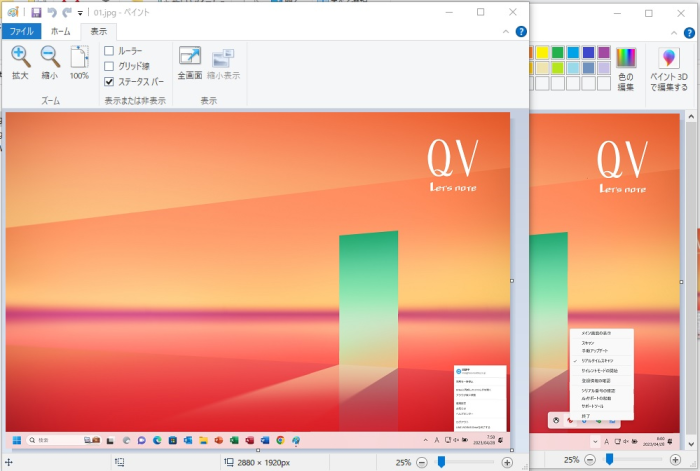Click canvas right-edge resize handle in front window

tap(512, 281)
